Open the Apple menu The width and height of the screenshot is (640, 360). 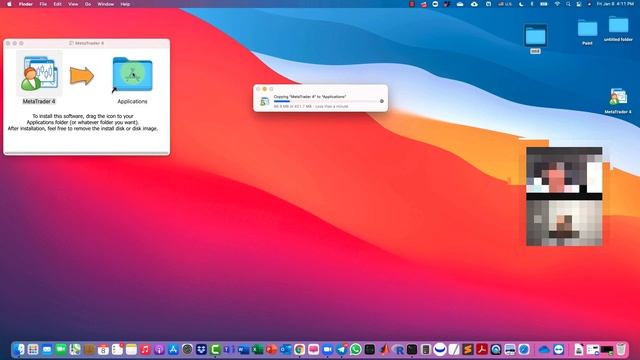[x=9, y=4]
